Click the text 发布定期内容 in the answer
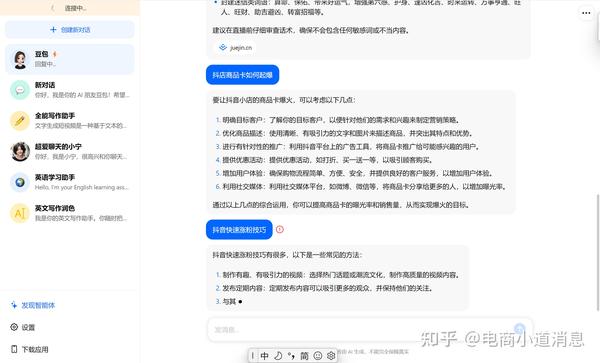 coord(243,288)
